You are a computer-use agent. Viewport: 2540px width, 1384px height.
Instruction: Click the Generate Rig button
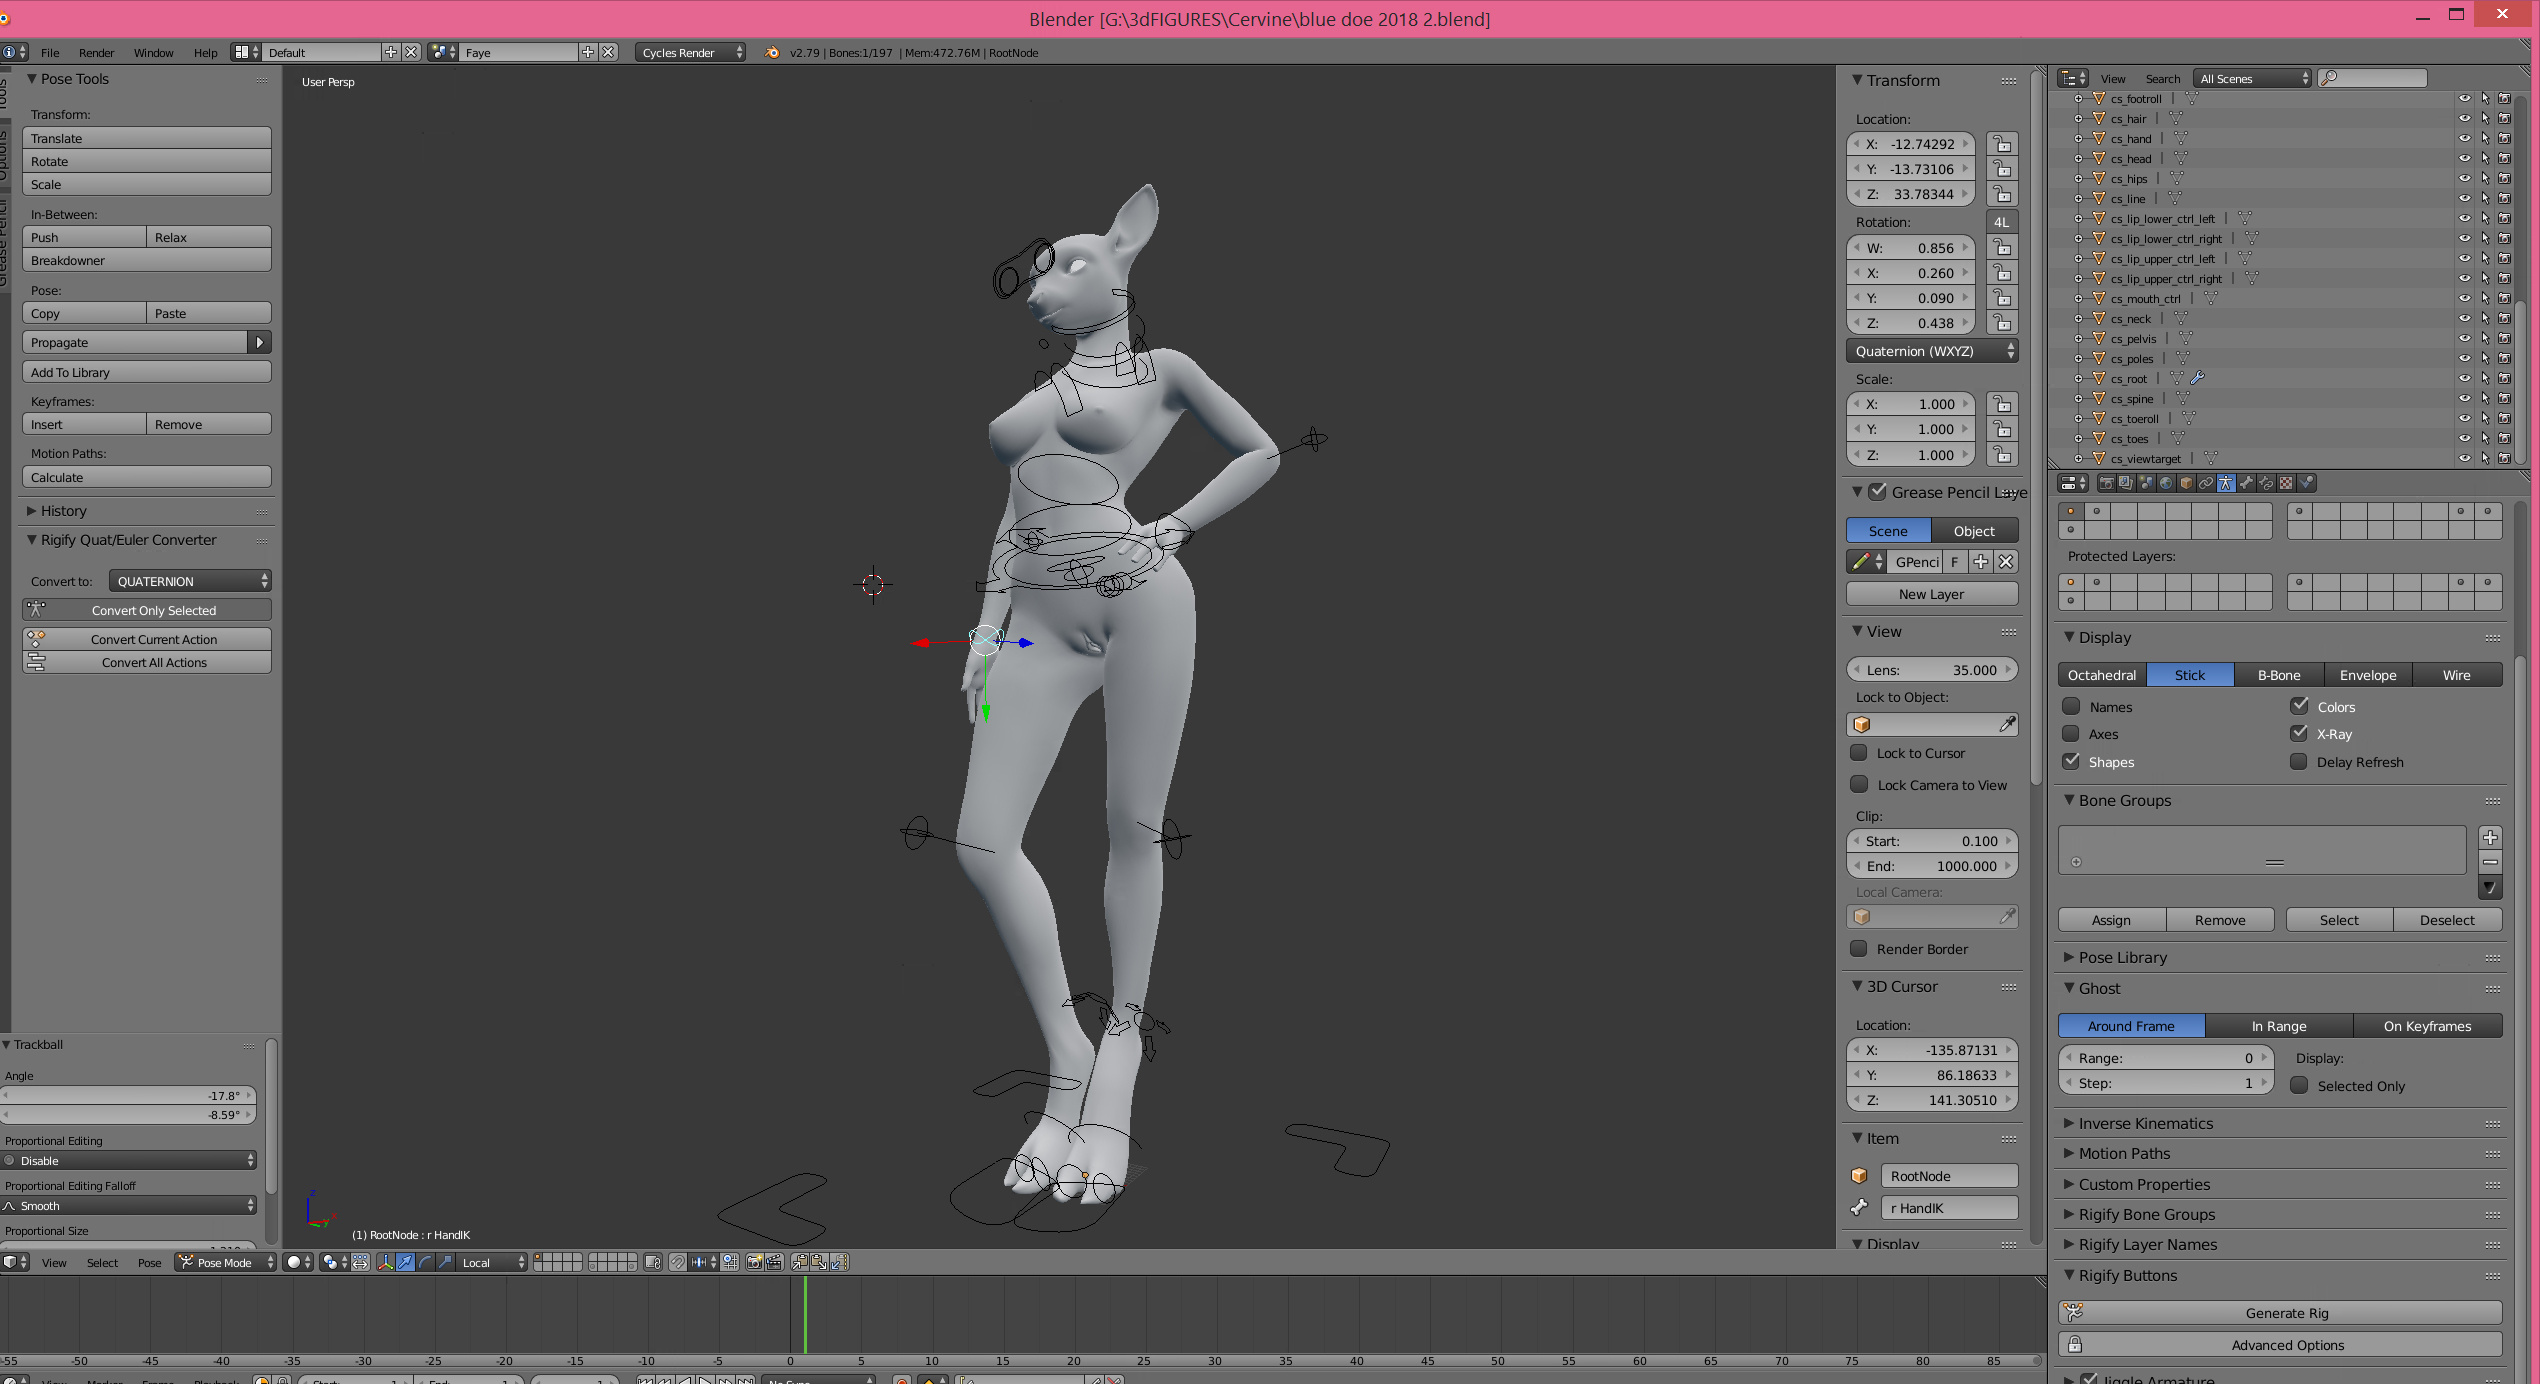click(x=2285, y=1313)
